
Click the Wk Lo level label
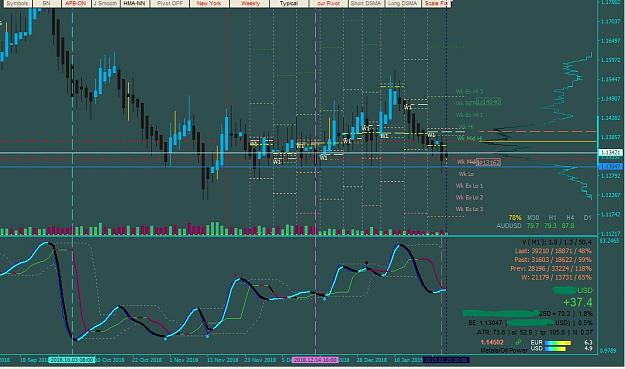tap(466, 174)
